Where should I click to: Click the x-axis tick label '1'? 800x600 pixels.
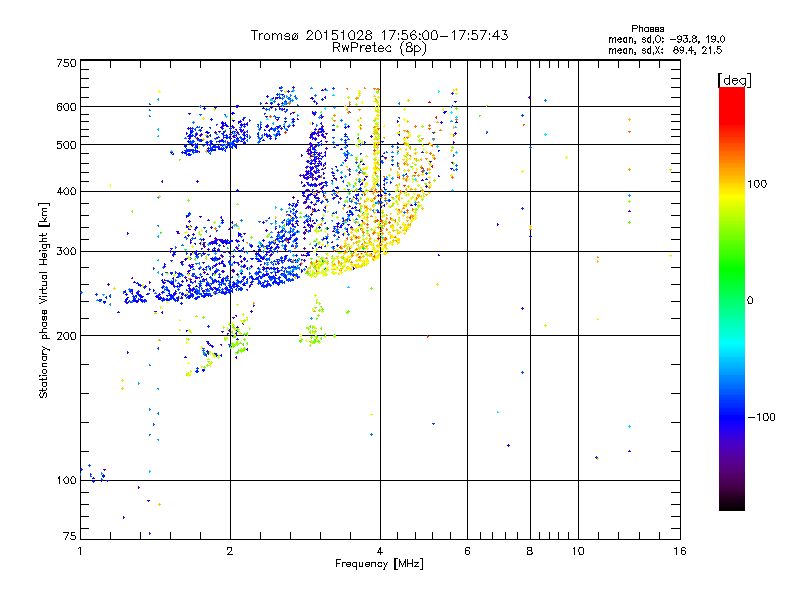(x=80, y=551)
